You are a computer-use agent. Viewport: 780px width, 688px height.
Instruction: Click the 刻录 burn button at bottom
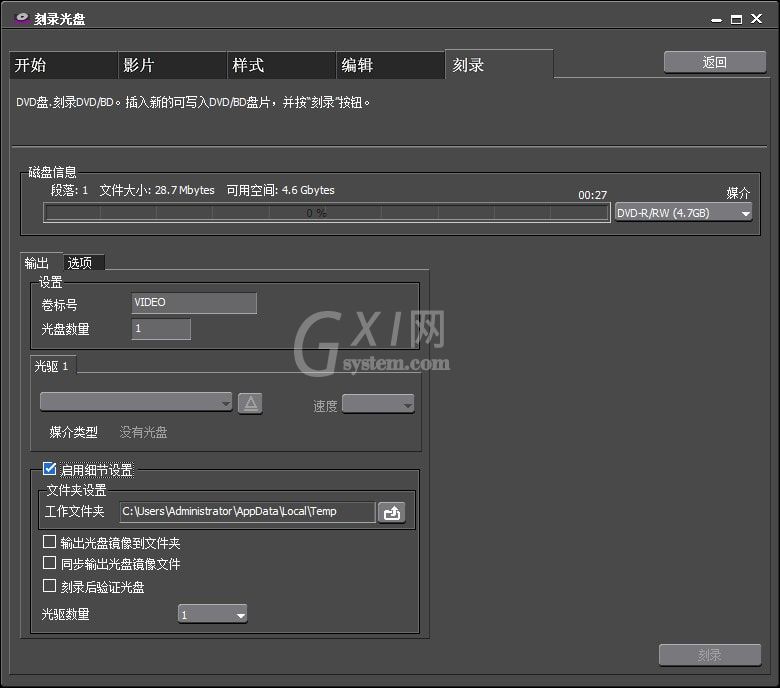click(x=710, y=655)
